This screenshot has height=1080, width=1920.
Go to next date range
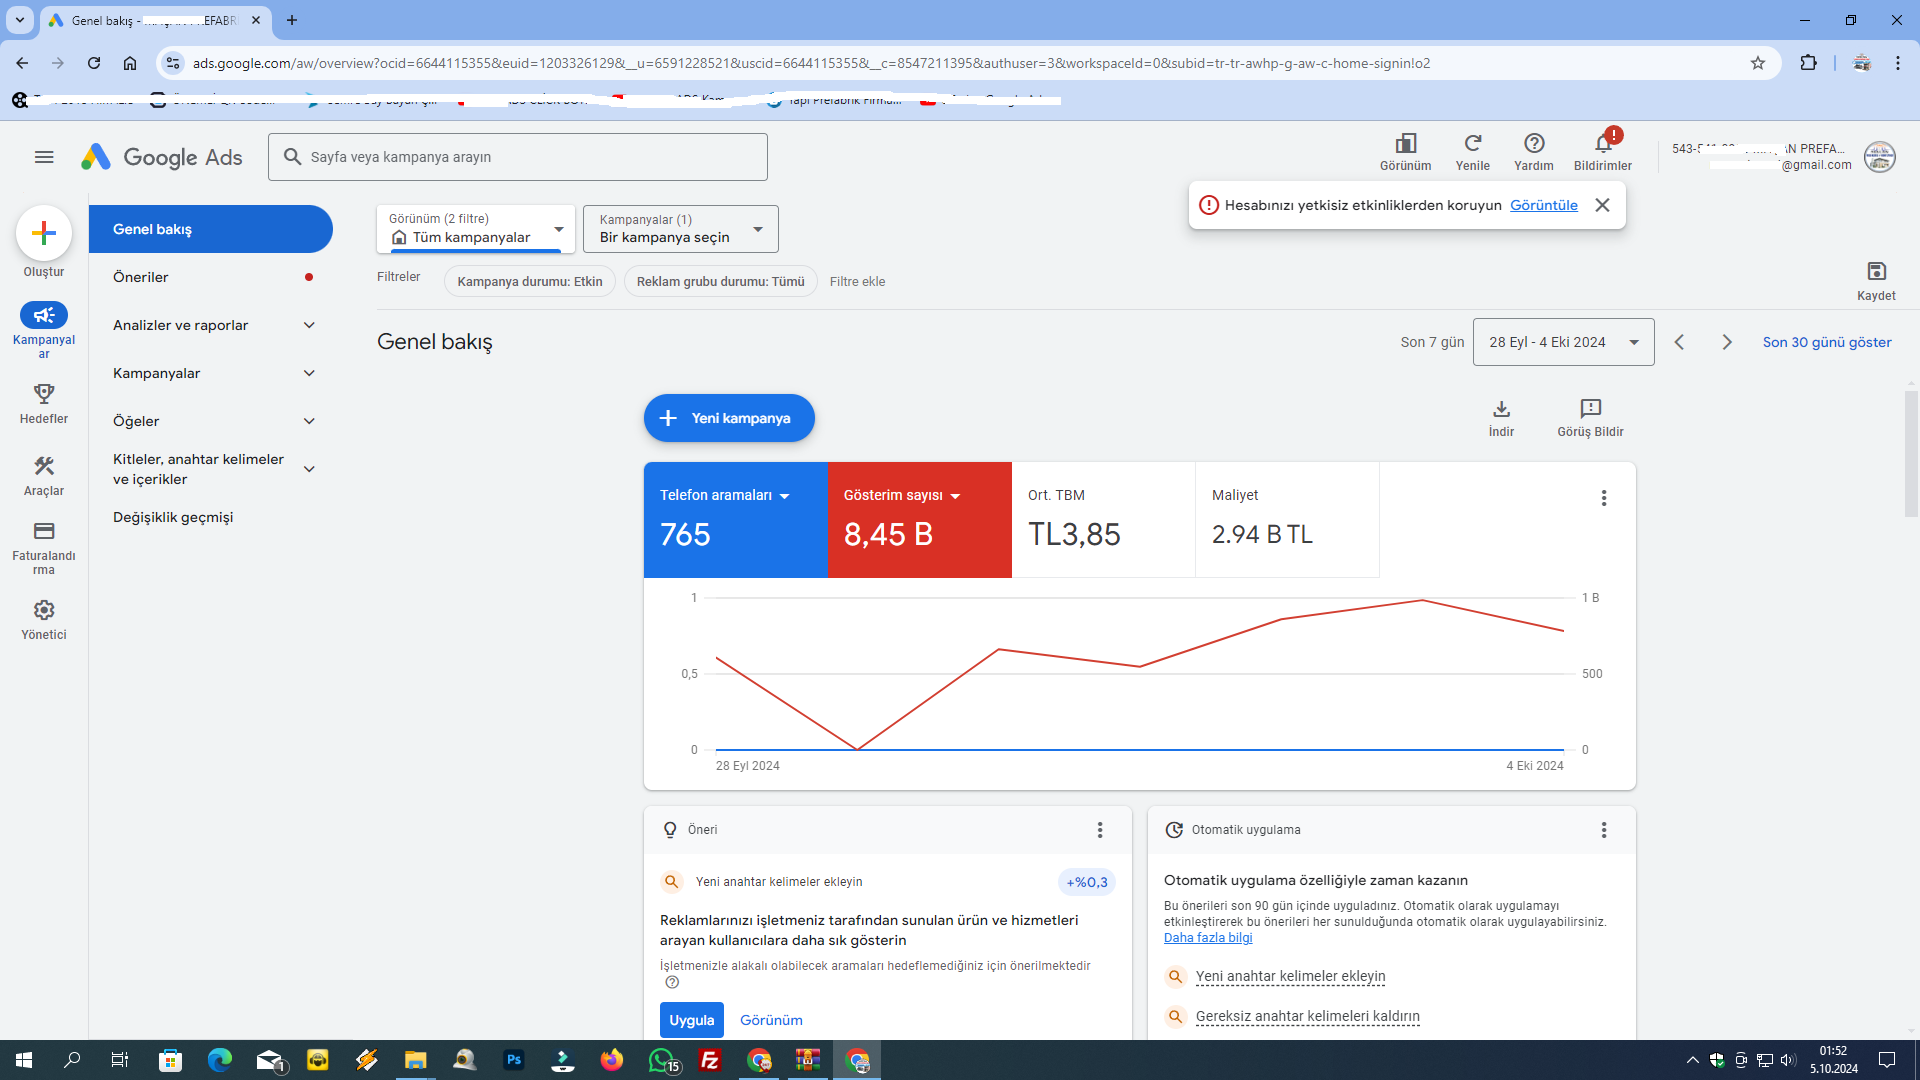(1727, 342)
